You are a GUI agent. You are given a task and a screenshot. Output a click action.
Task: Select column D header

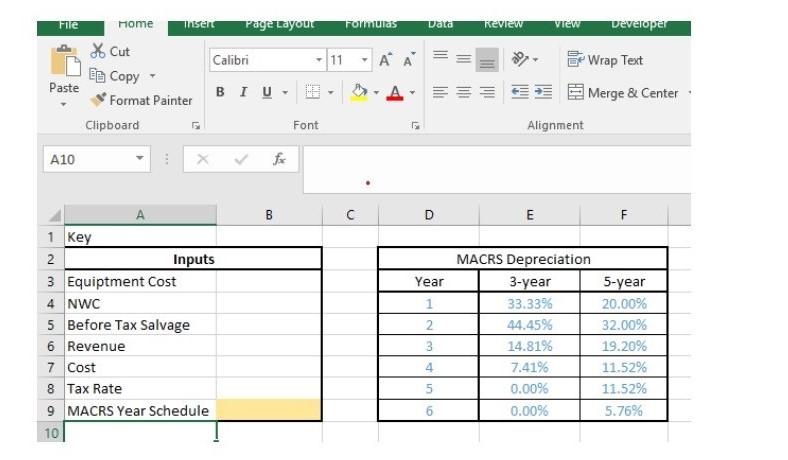click(429, 215)
